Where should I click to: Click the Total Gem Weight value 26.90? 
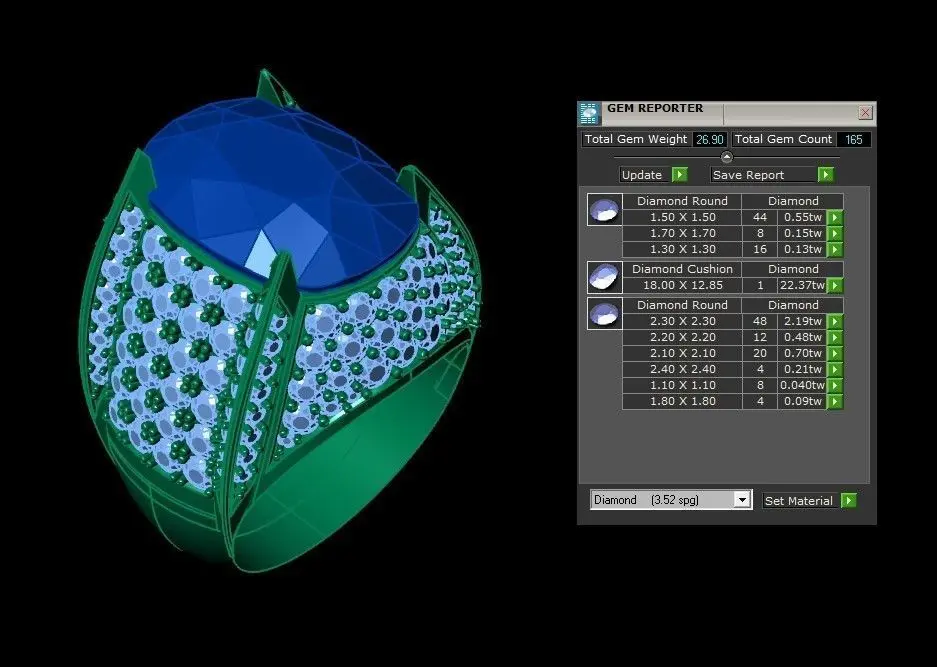click(709, 139)
